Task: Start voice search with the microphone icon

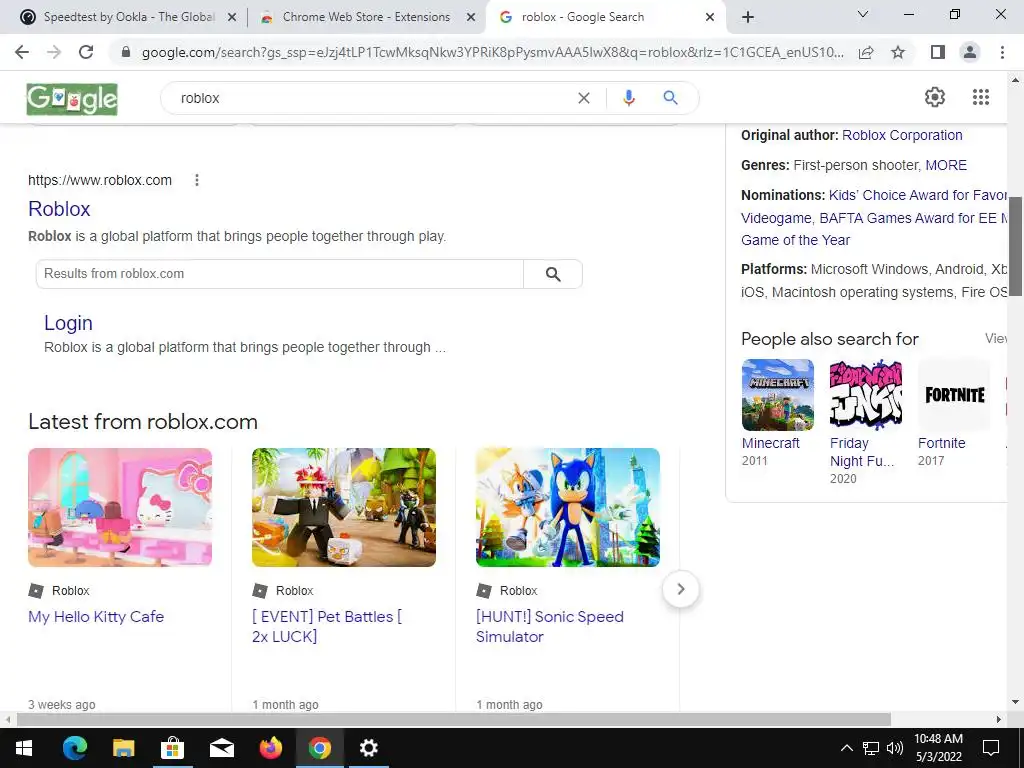Action: coord(628,98)
